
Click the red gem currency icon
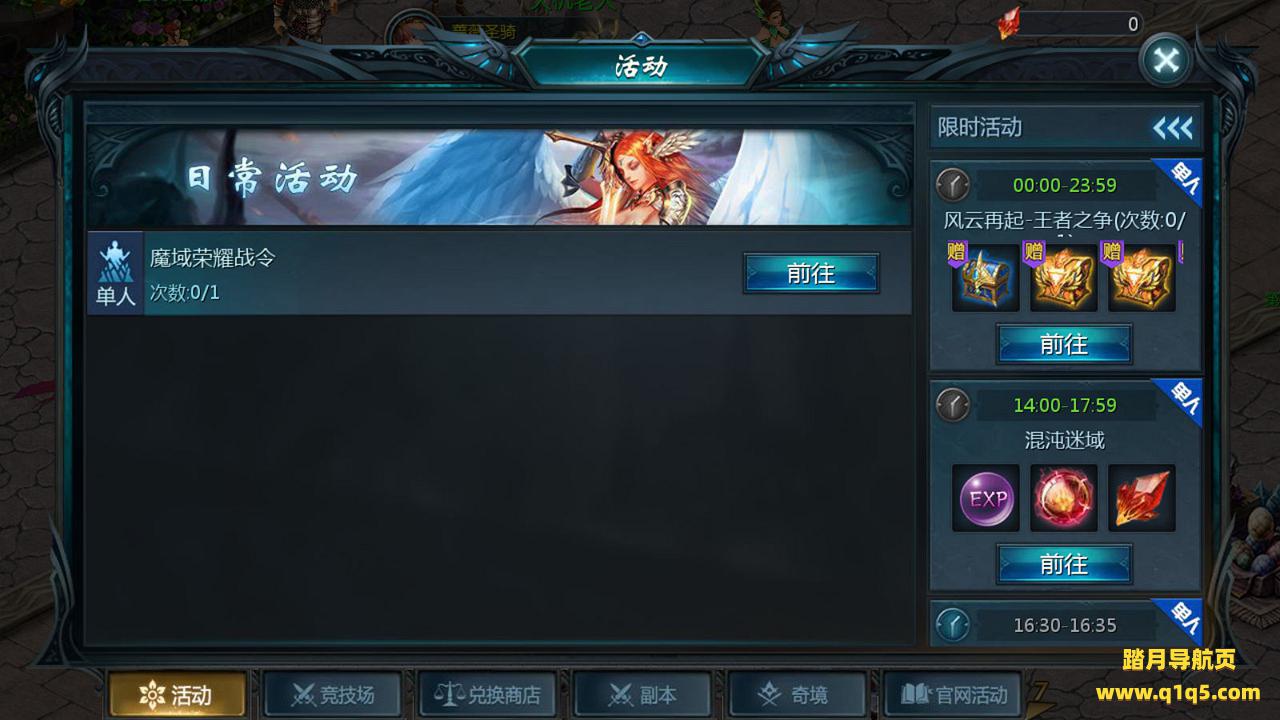pyautogui.click(x=1009, y=23)
